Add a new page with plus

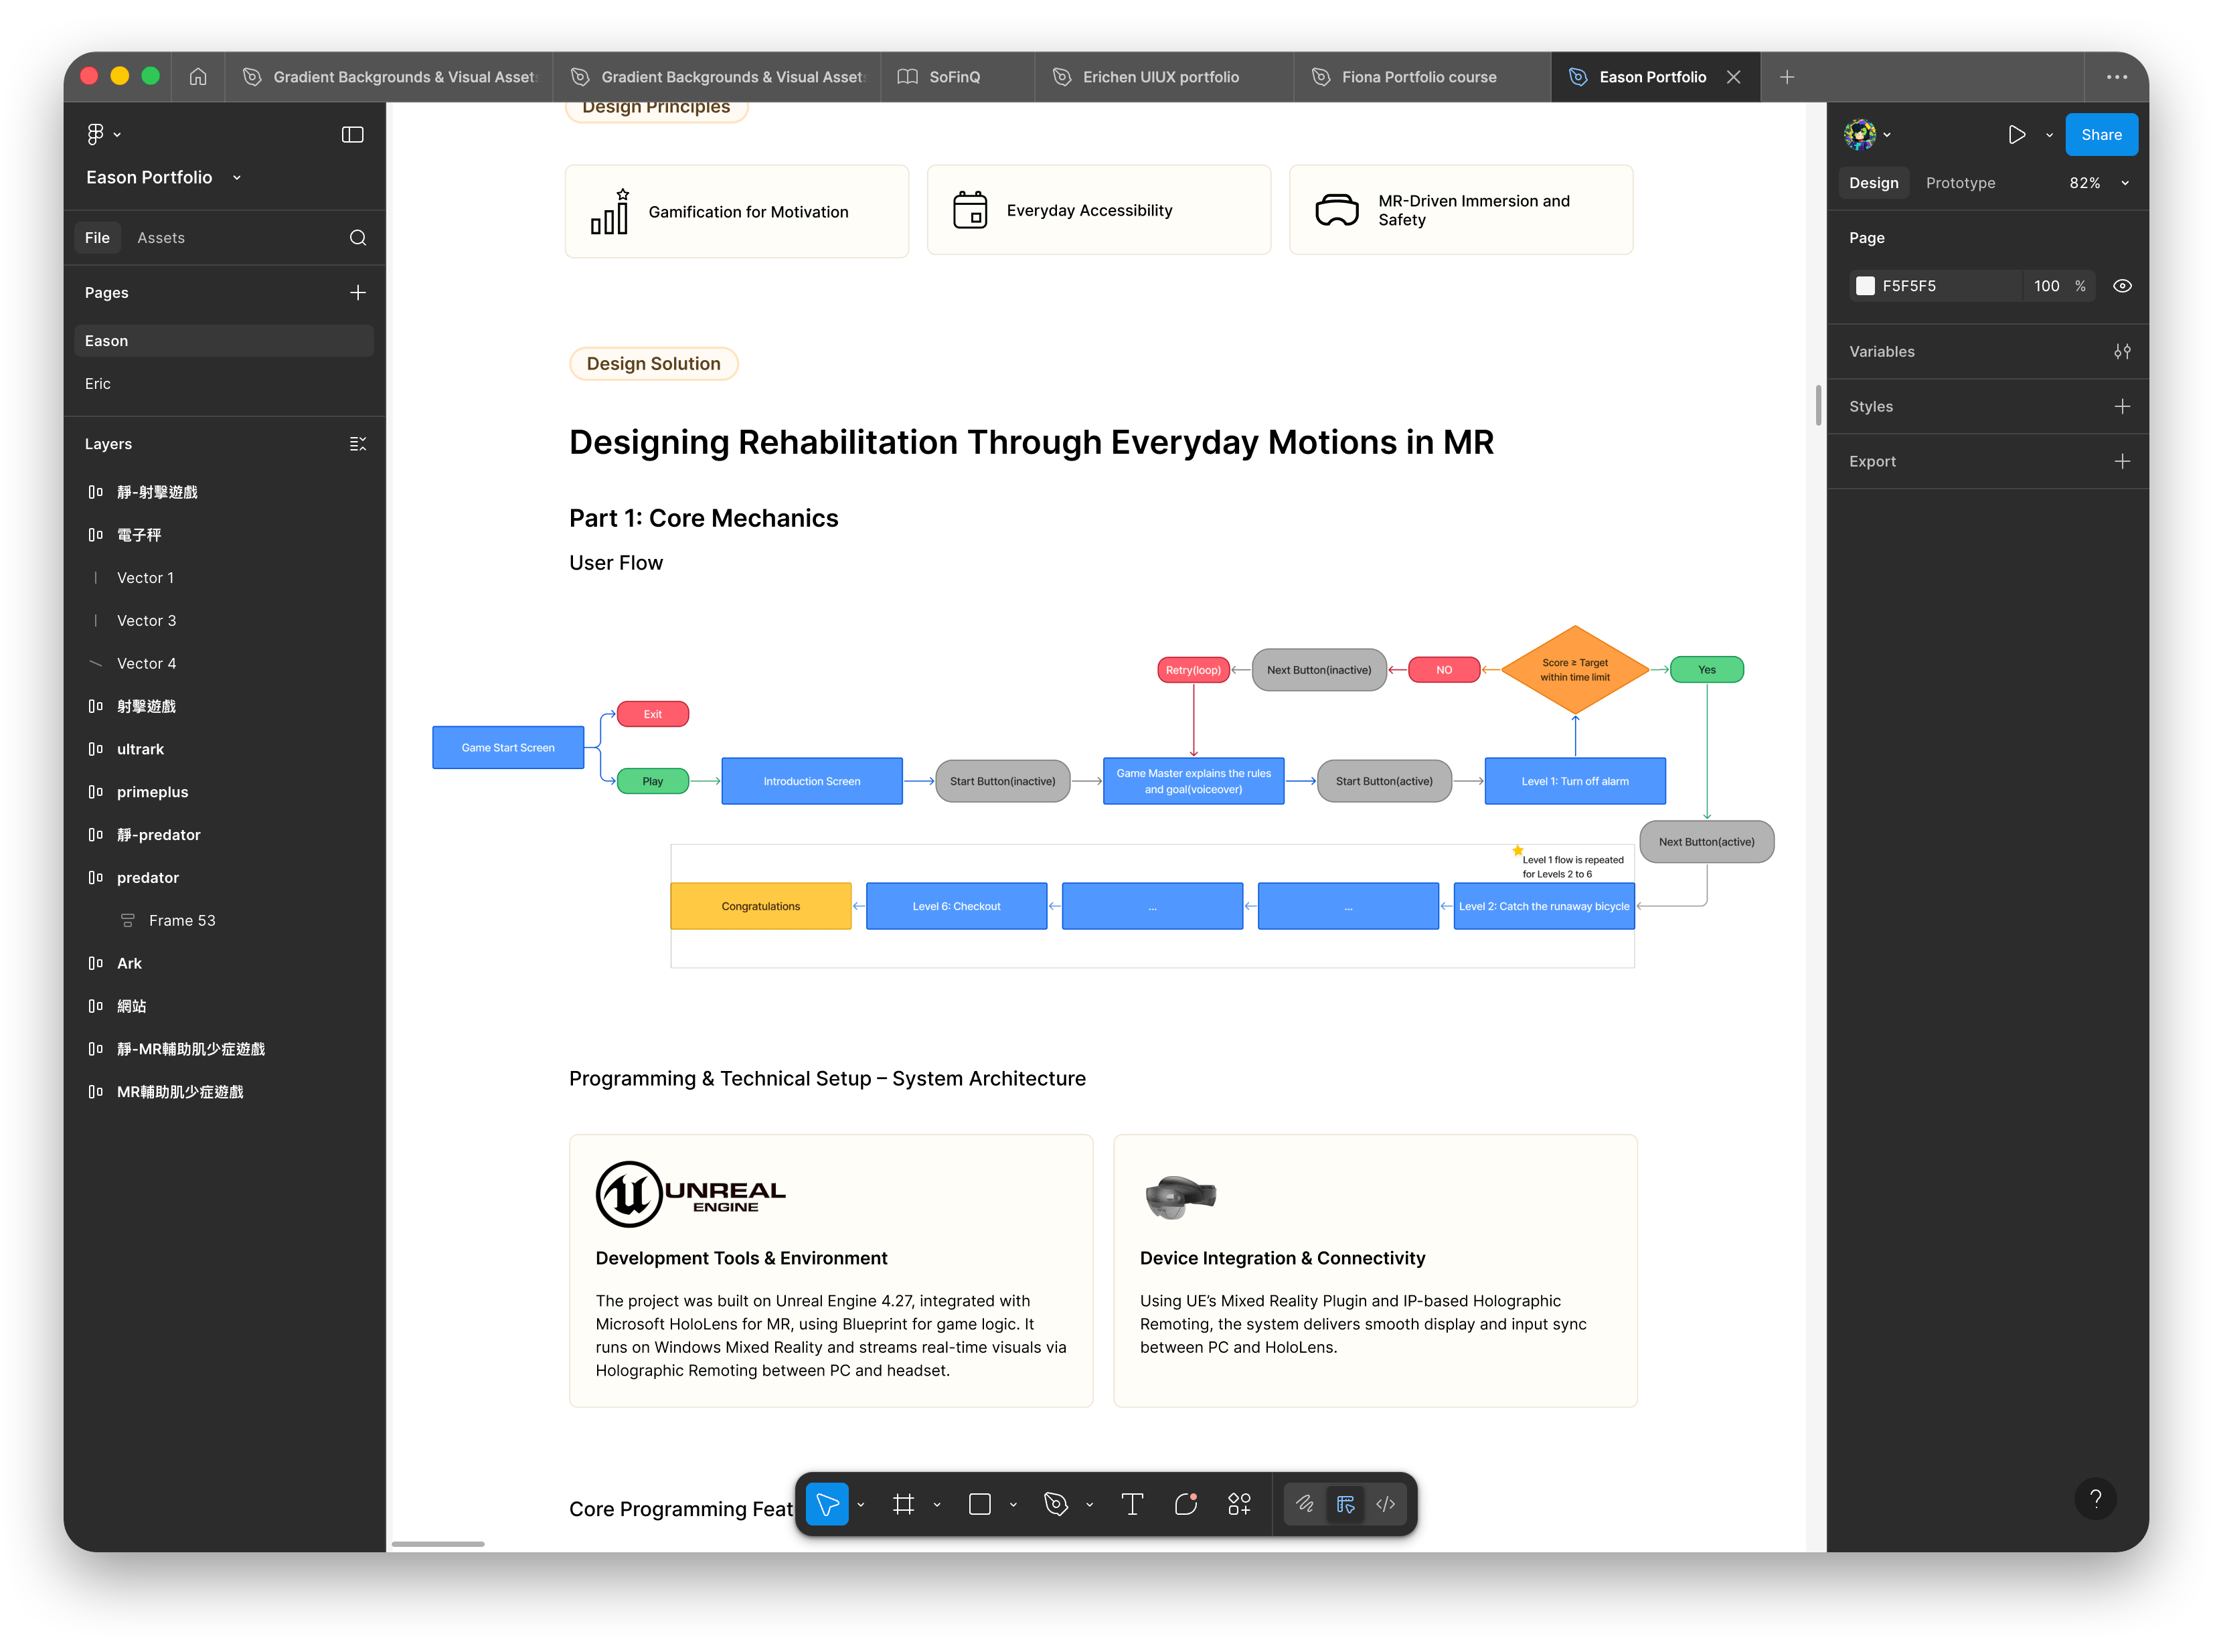pyautogui.click(x=357, y=293)
